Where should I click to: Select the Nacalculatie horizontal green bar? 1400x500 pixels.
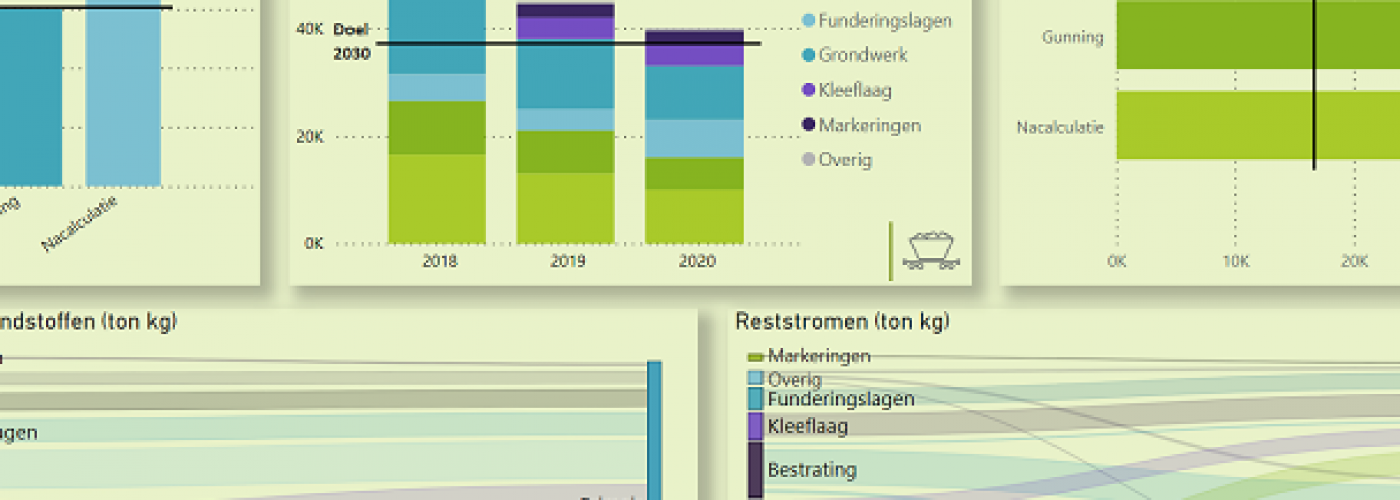(1257, 125)
